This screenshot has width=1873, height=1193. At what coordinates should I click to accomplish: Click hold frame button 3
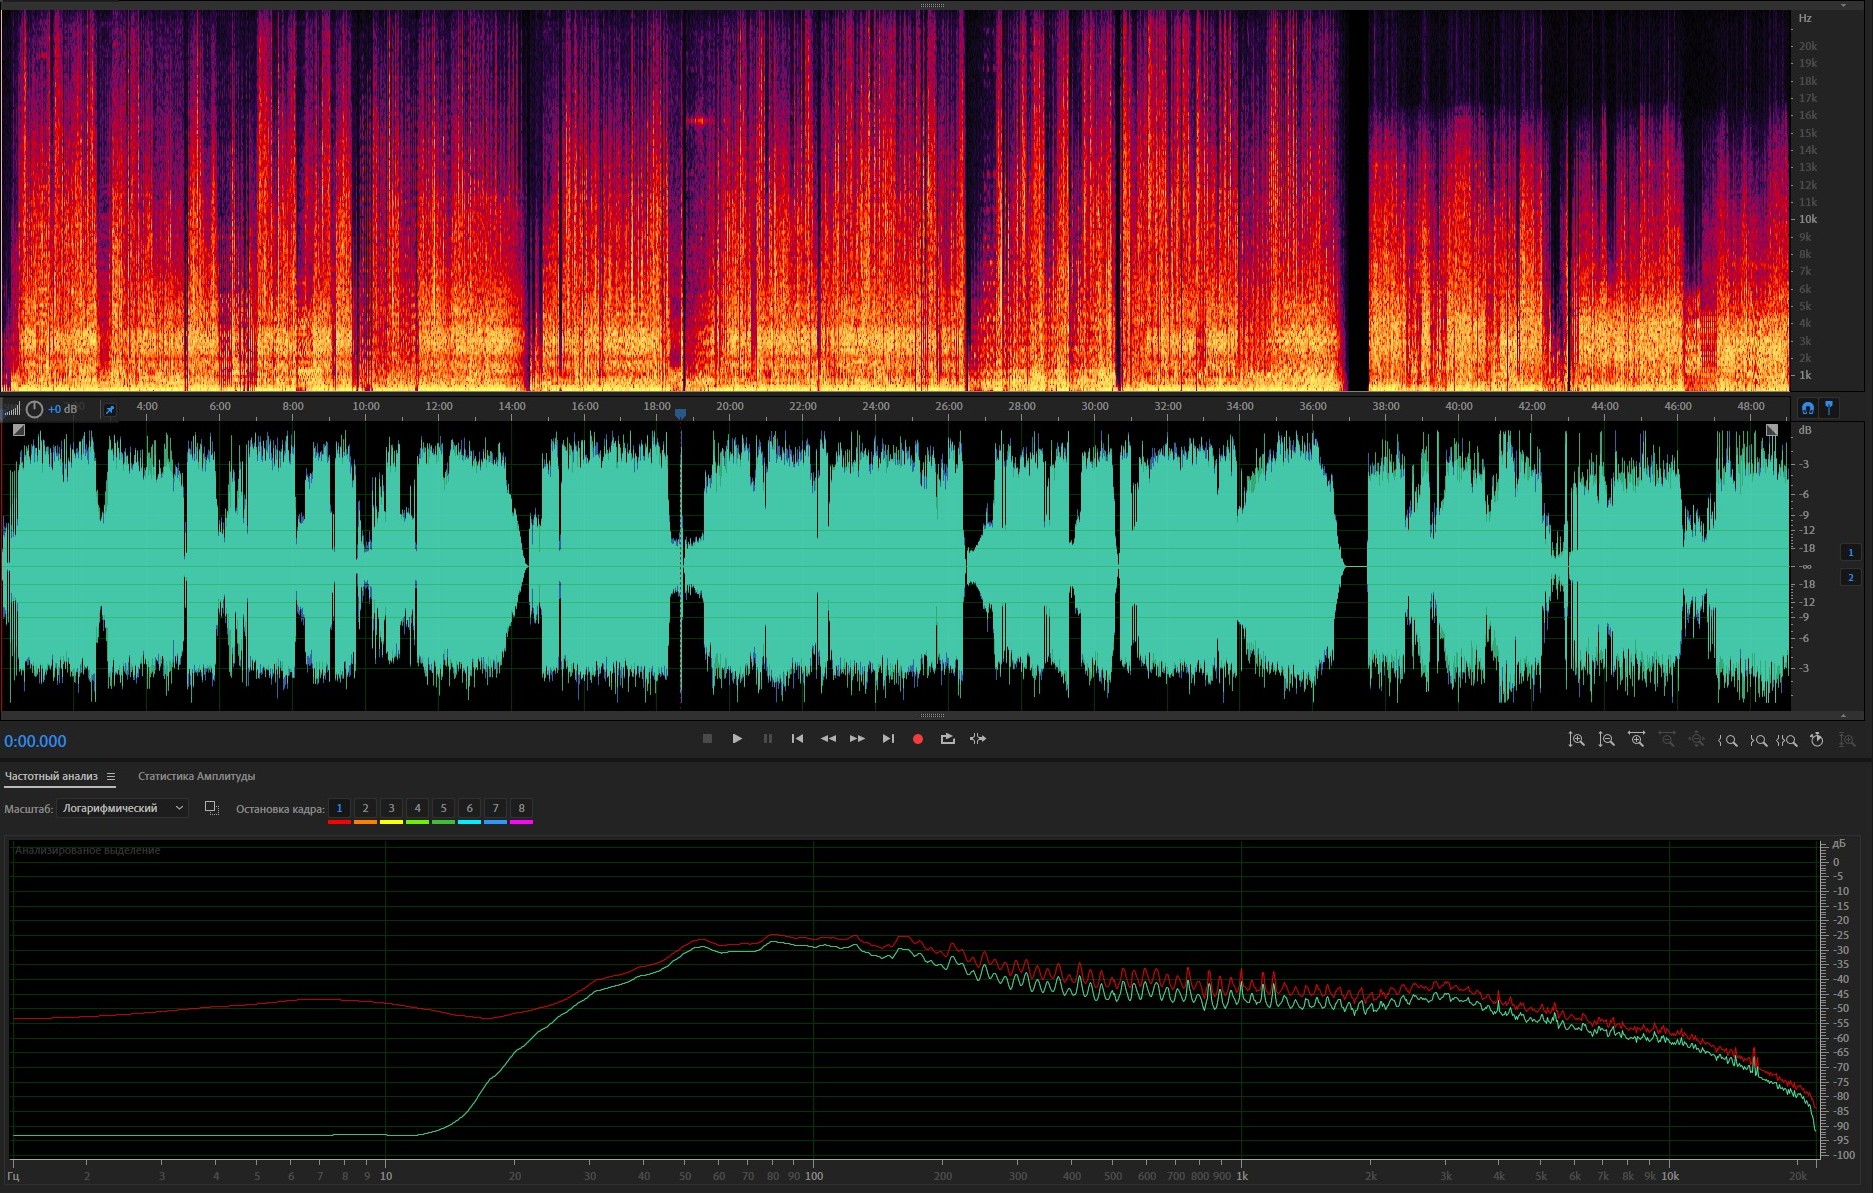click(391, 808)
